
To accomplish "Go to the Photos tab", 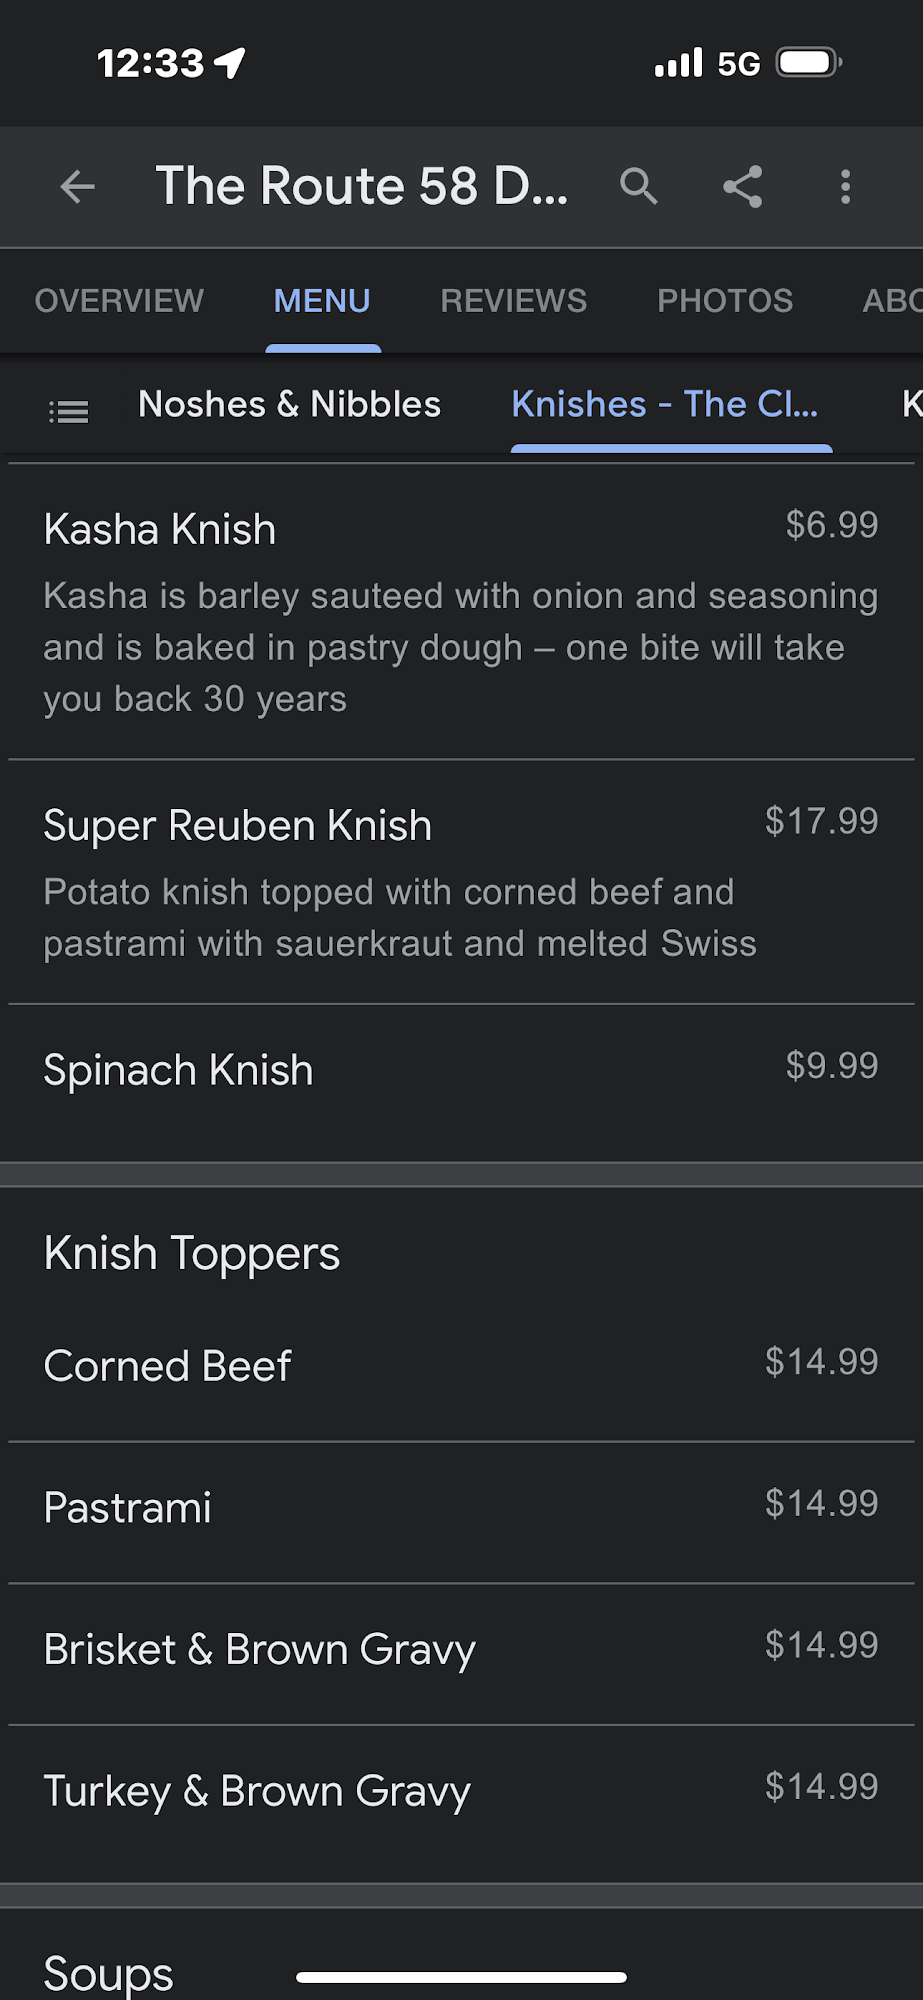I will point(725,301).
